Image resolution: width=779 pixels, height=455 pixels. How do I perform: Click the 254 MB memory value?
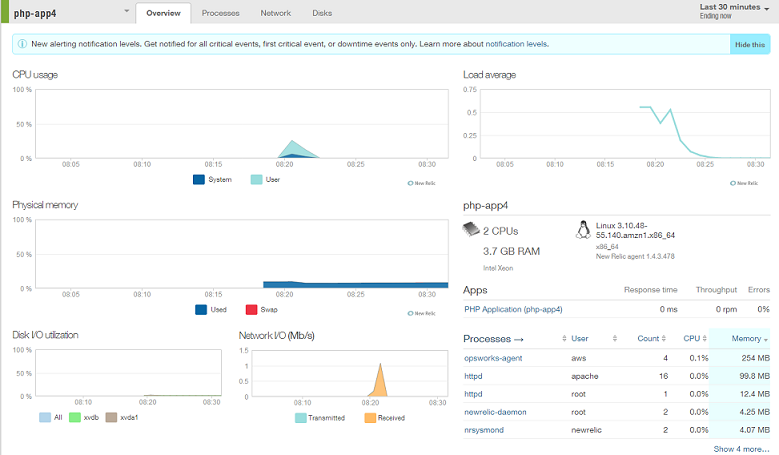(755, 358)
